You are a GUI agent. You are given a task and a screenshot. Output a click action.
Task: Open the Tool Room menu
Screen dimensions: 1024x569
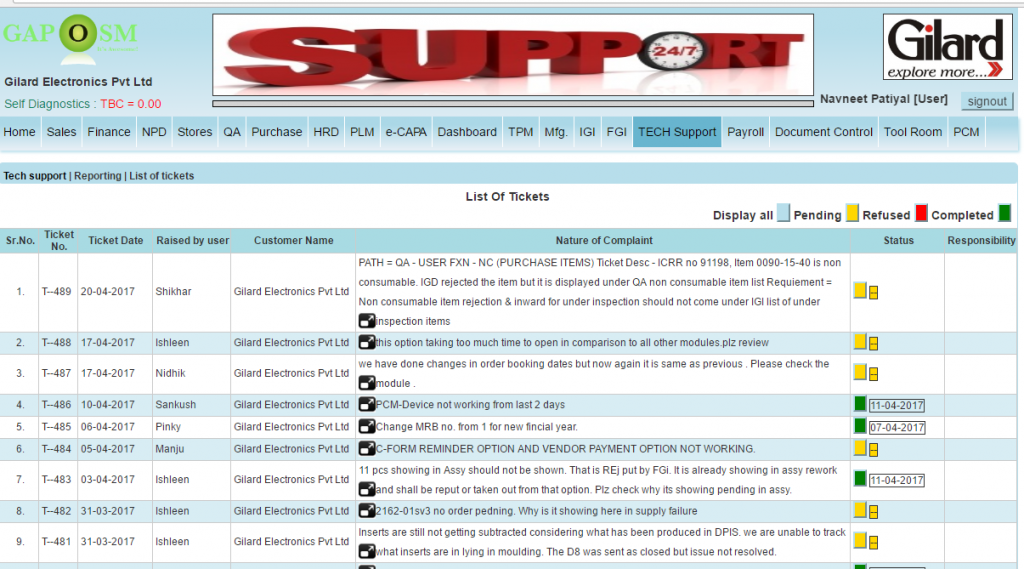[913, 132]
